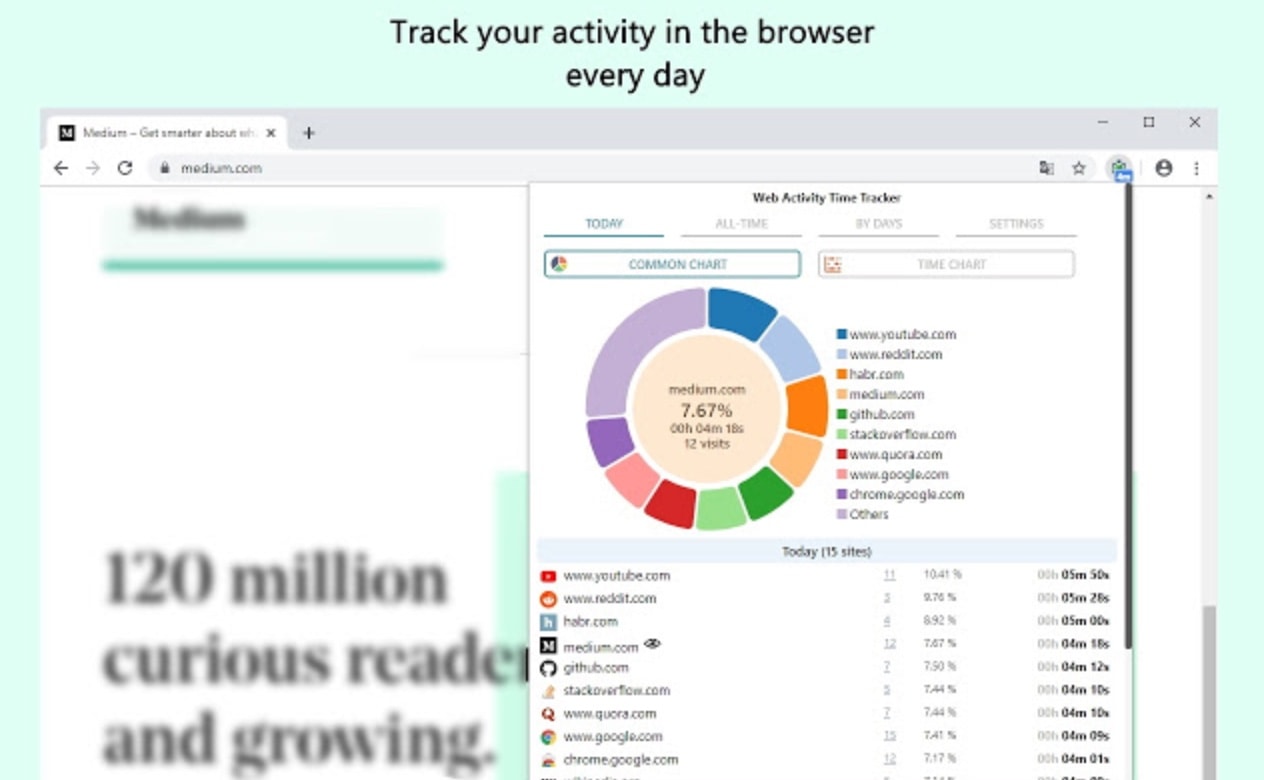Expand the Today (15 sites) section header

pyautogui.click(x=826, y=551)
